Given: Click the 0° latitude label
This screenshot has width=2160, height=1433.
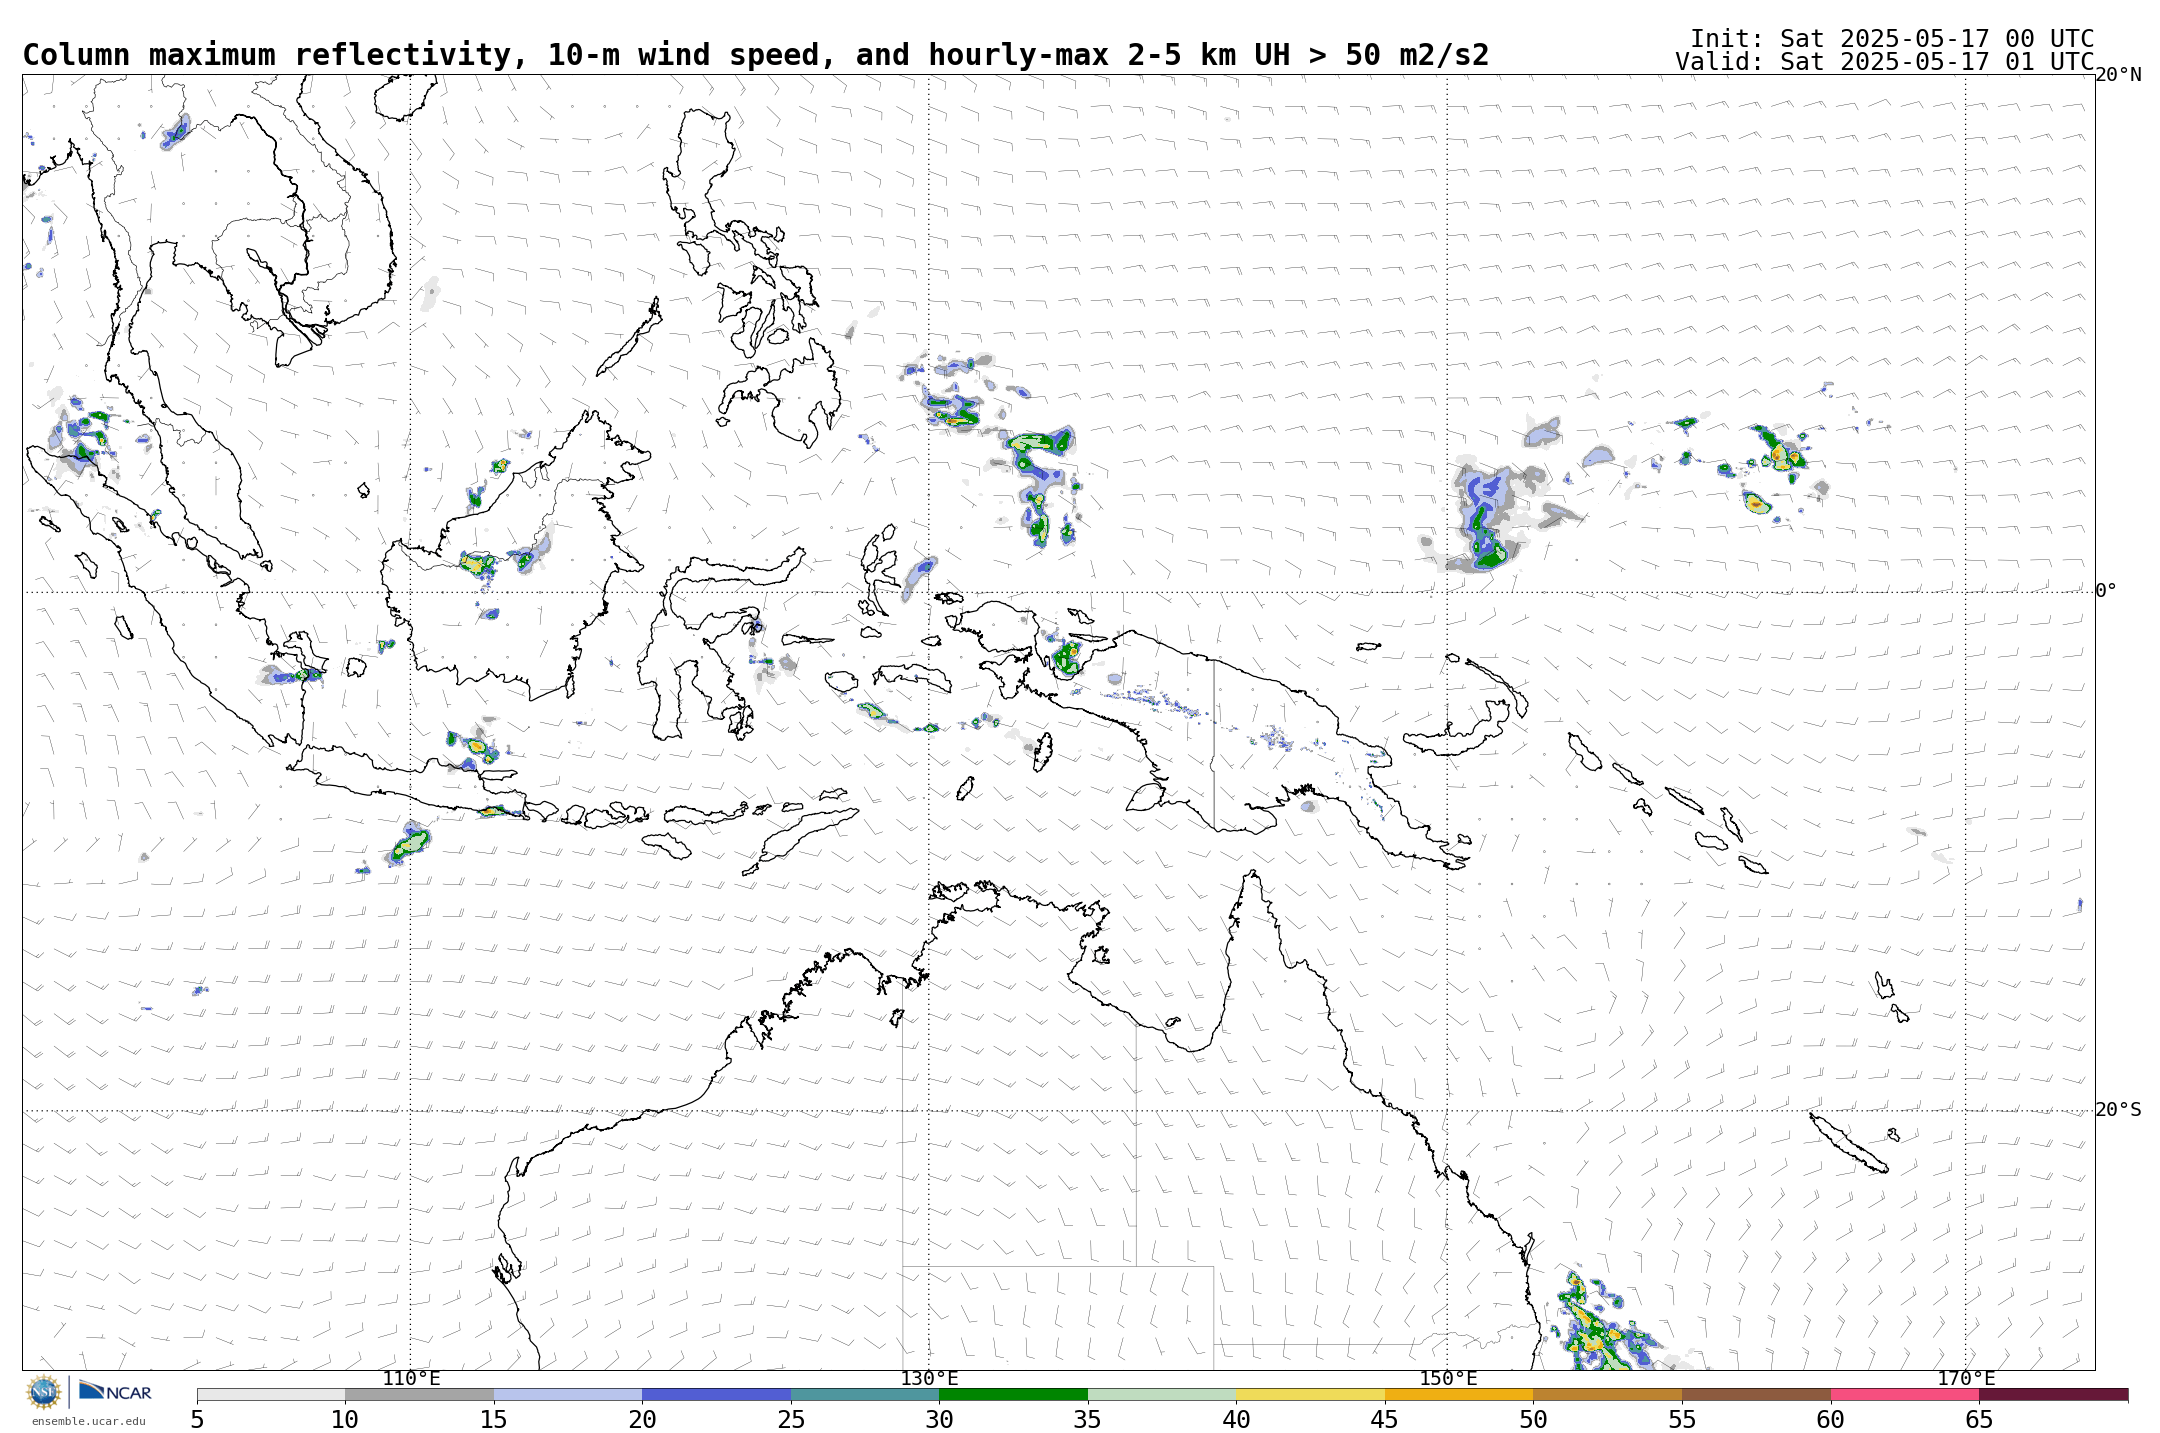Looking at the screenshot, I should (2106, 591).
